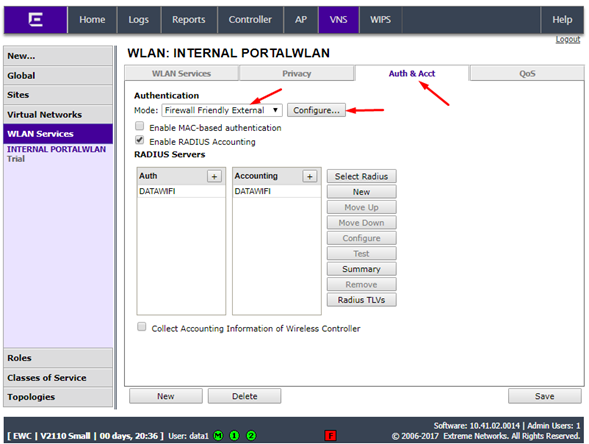Screen dimensions: 589x444
Task: Open Sites in the sidebar
Action: pos(58,95)
